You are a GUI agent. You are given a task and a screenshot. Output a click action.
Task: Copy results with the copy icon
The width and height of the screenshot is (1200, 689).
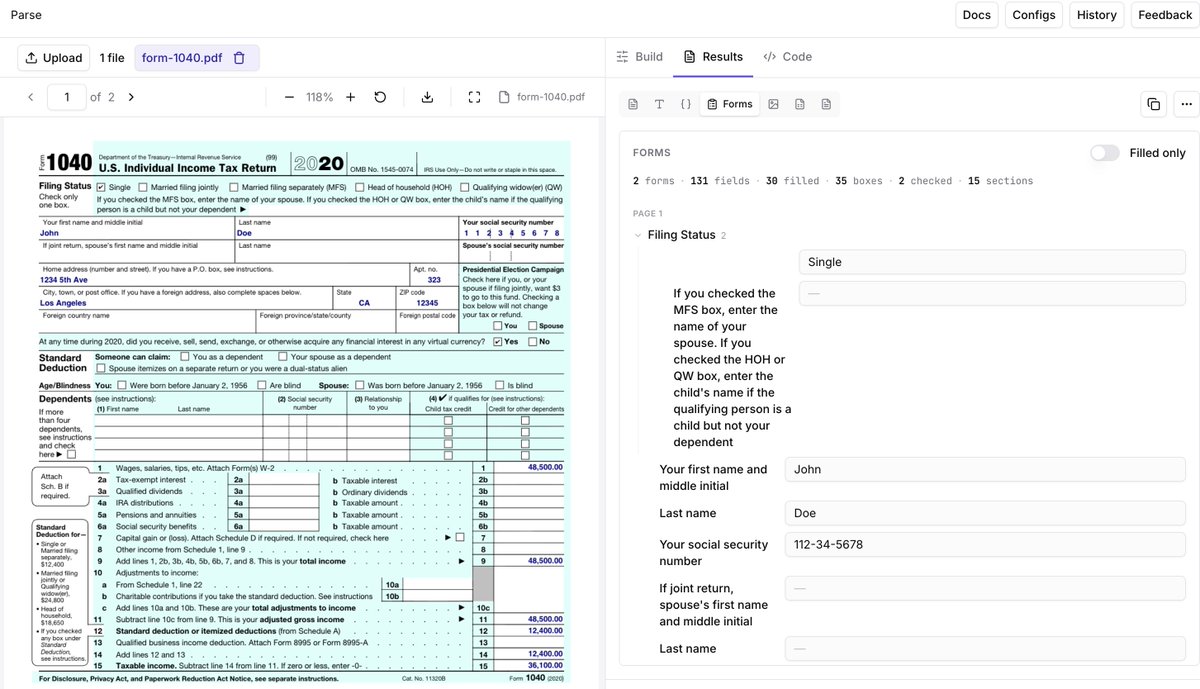click(x=1153, y=104)
